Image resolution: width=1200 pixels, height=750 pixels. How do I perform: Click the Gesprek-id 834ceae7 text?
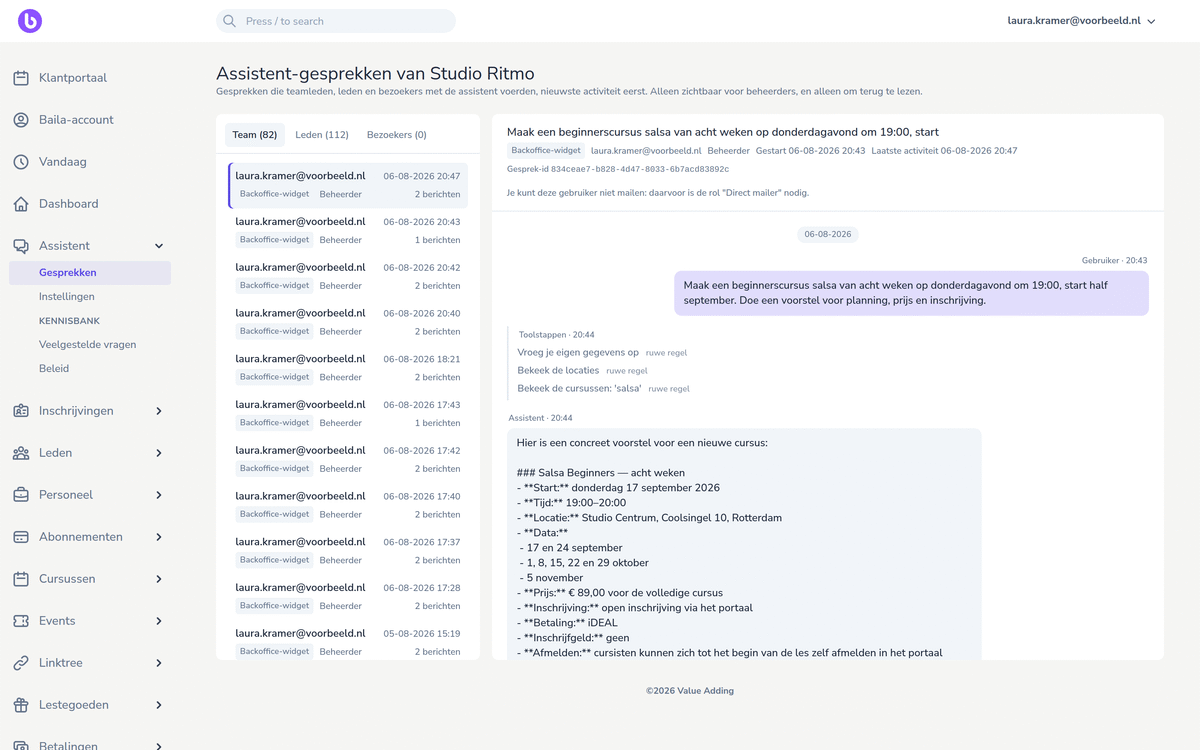[x=618, y=169]
